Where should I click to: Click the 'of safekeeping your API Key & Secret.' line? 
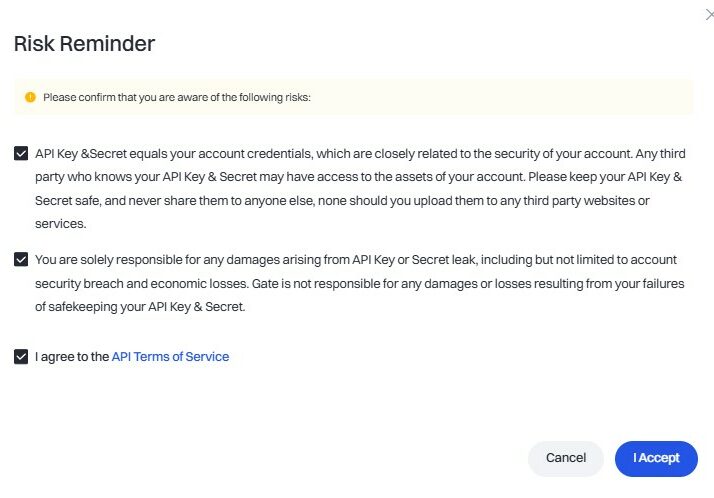140,307
